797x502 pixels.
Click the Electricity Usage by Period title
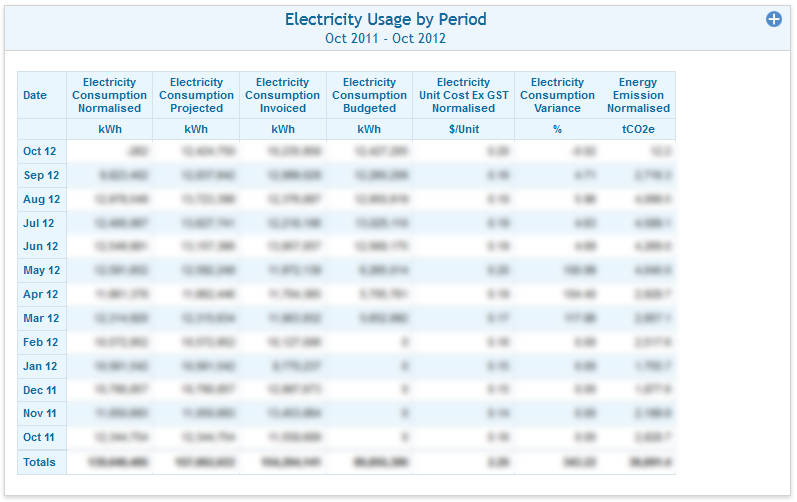pyautogui.click(x=385, y=20)
